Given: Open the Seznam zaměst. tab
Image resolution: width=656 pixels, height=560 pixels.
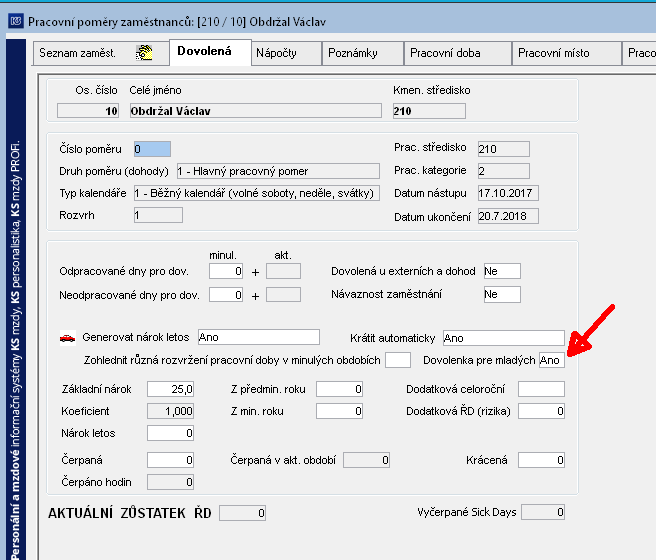Looking at the screenshot, I should [x=101, y=53].
